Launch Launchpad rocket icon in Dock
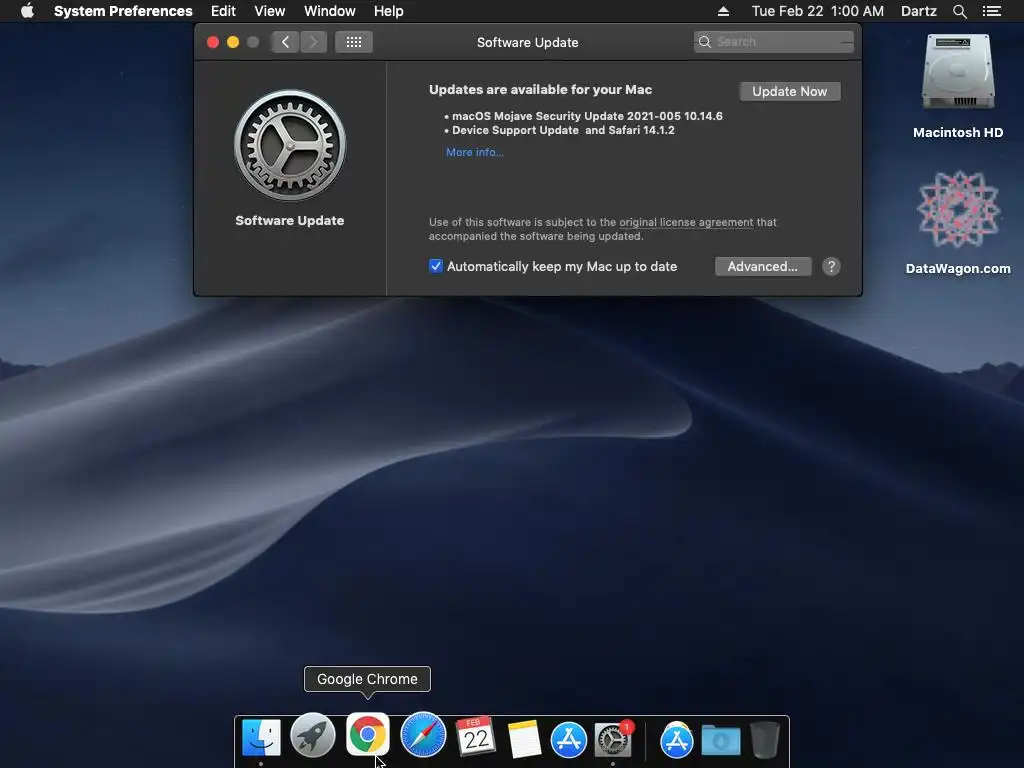 (313, 735)
